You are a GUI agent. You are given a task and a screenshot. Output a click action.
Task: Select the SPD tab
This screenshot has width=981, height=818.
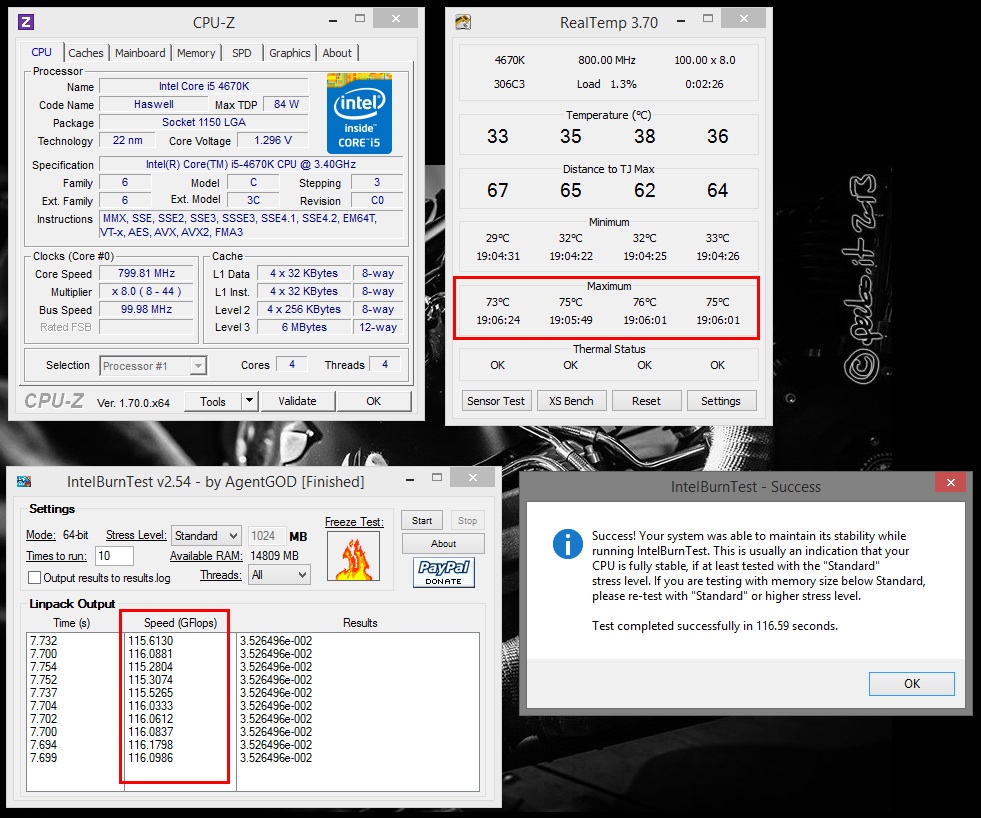tap(241, 53)
